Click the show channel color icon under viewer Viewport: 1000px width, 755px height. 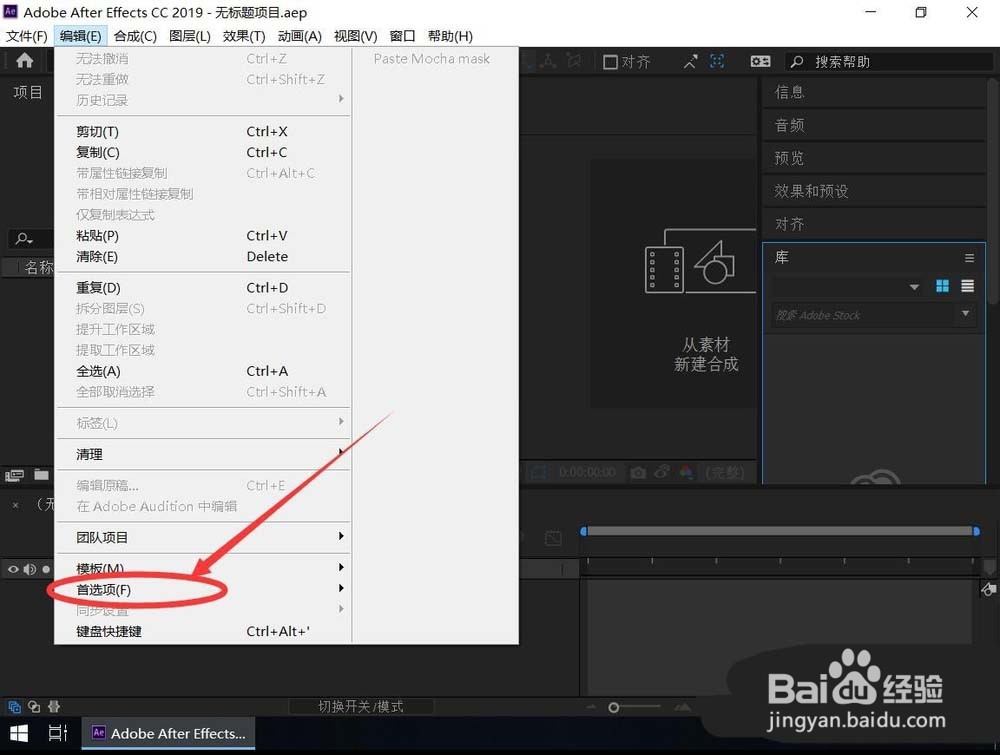coord(686,473)
